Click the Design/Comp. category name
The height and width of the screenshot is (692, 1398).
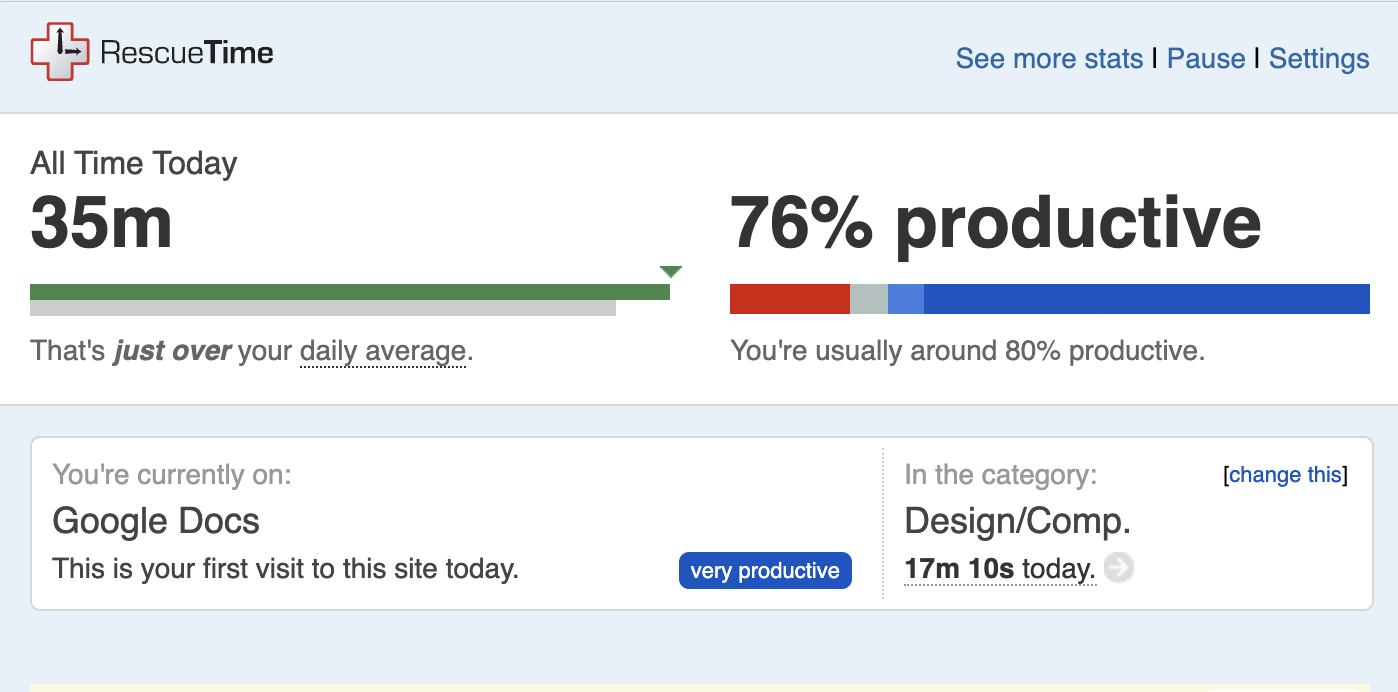click(x=1018, y=521)
